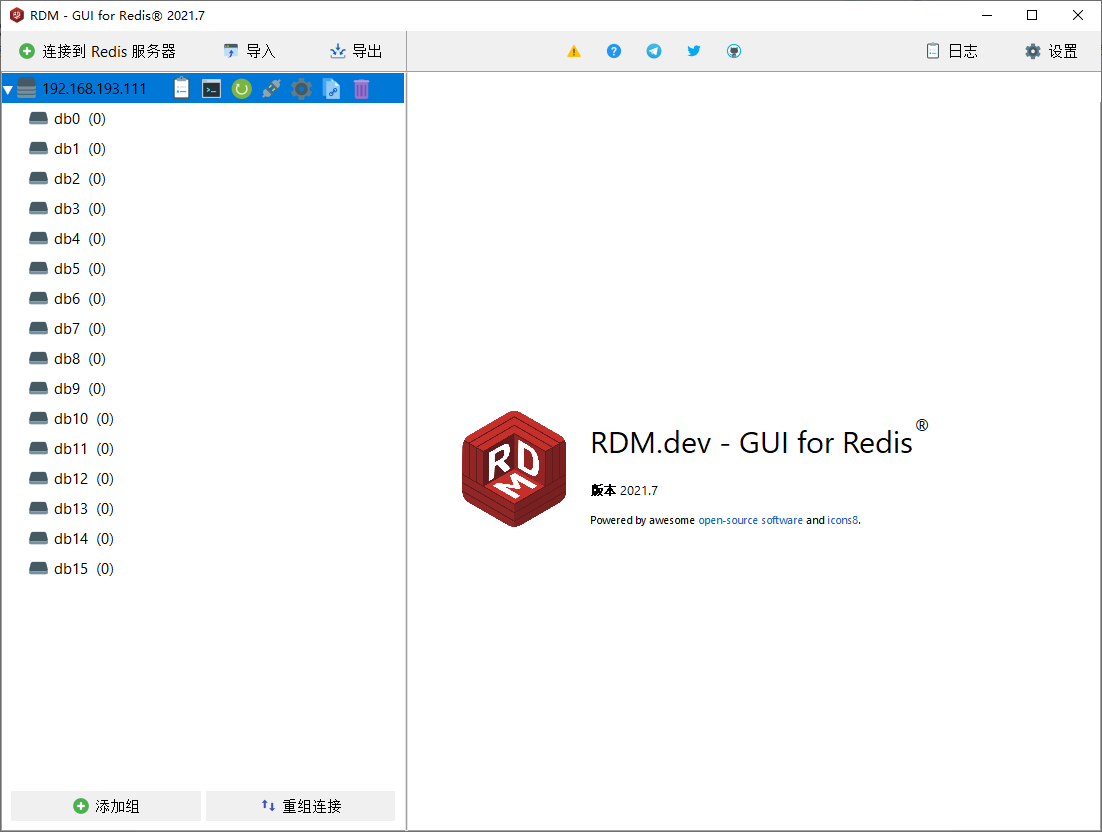Click the yellow warning triangle icon
Image resolution: width=1102 pixels, height=832 pixels.
pyautogui.click(x=574, y=51)
